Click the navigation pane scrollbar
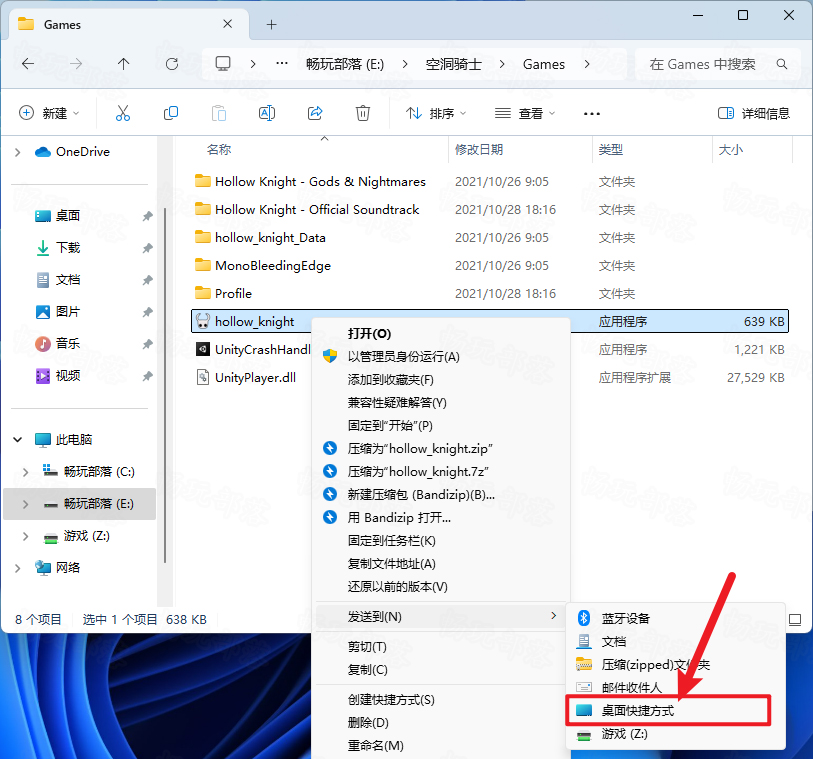Image resolution: width=813 pixels, height=759 pixels. (164, 385)
